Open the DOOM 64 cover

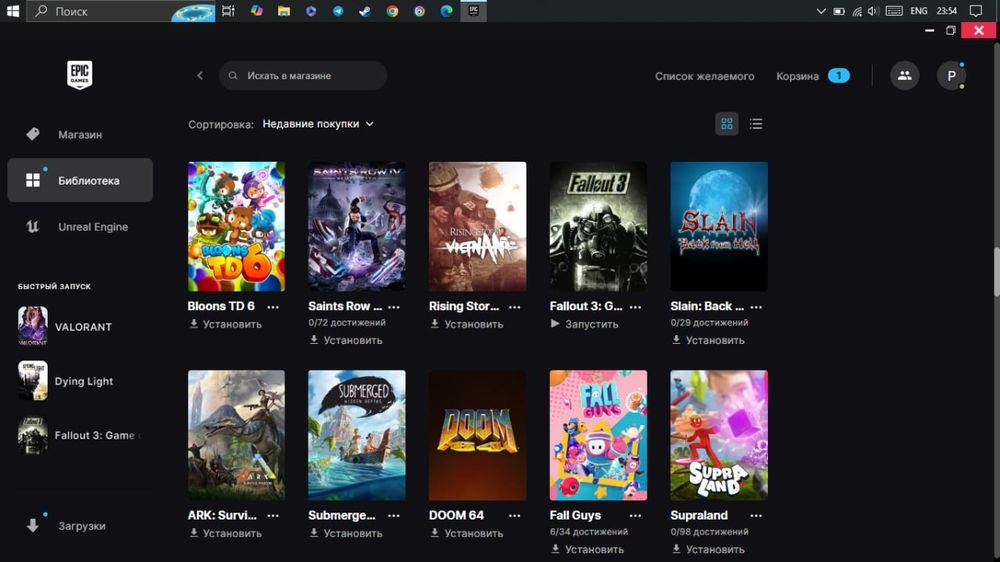tap(478, 435)
